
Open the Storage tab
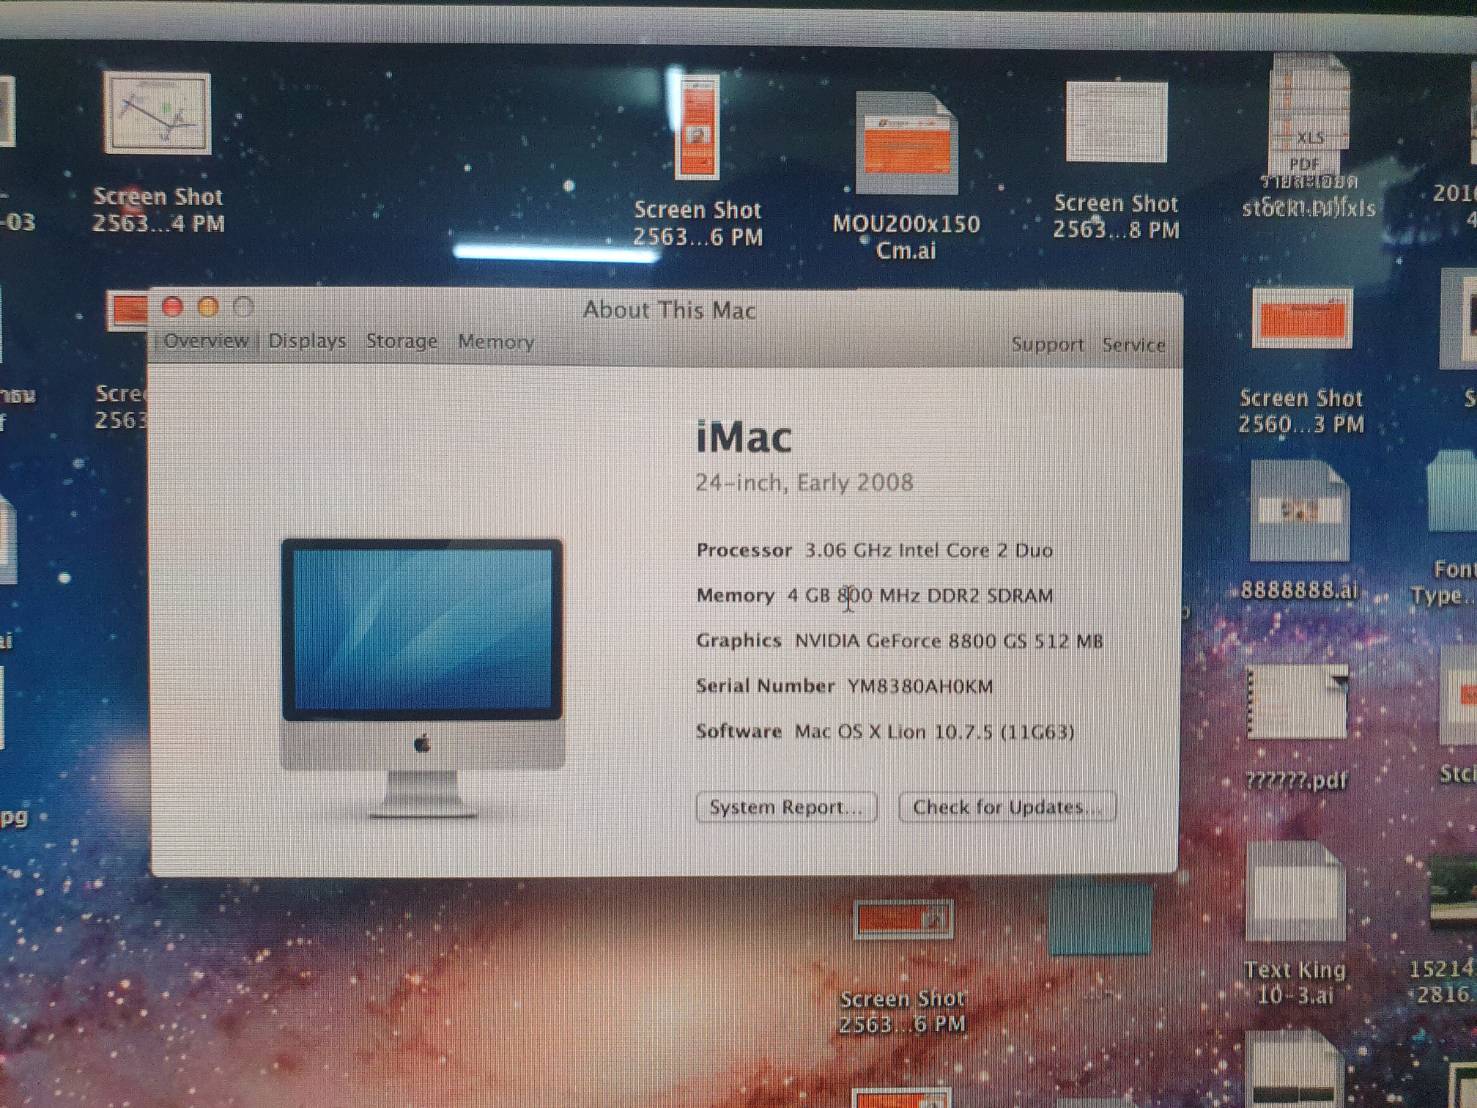tap(401, 341)
